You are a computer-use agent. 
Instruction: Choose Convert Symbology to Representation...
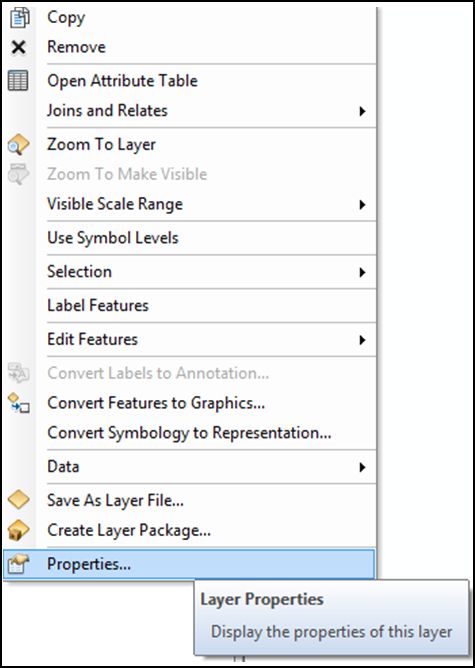click(x=190, y=433)
